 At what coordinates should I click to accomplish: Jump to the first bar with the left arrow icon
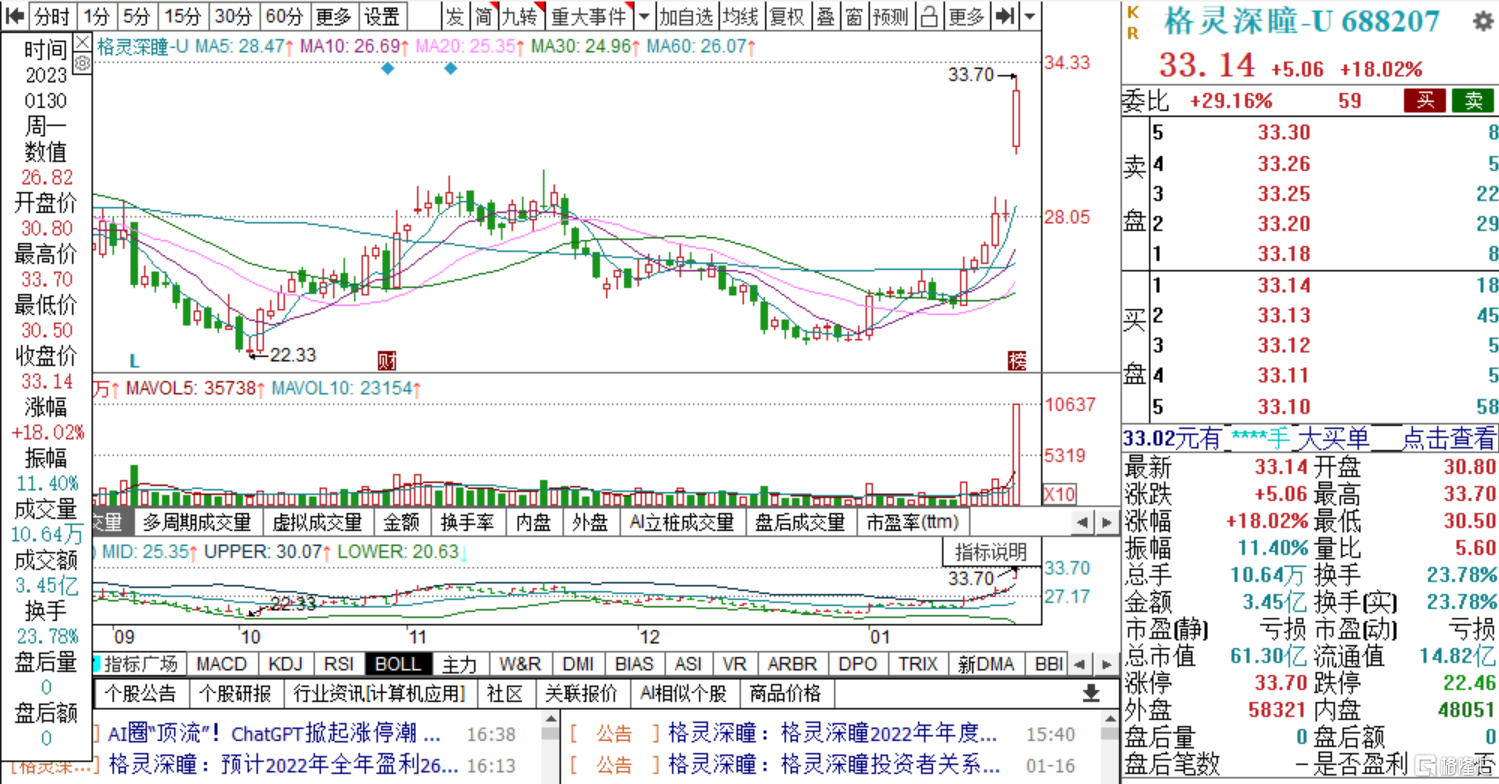pos(15,16)
